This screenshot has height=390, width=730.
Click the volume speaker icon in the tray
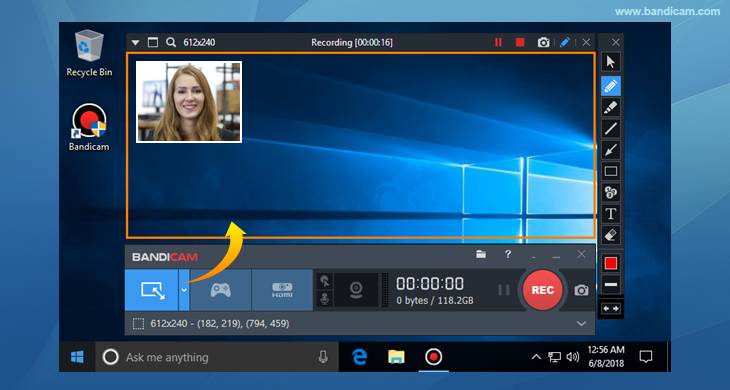tap(572, 357)
